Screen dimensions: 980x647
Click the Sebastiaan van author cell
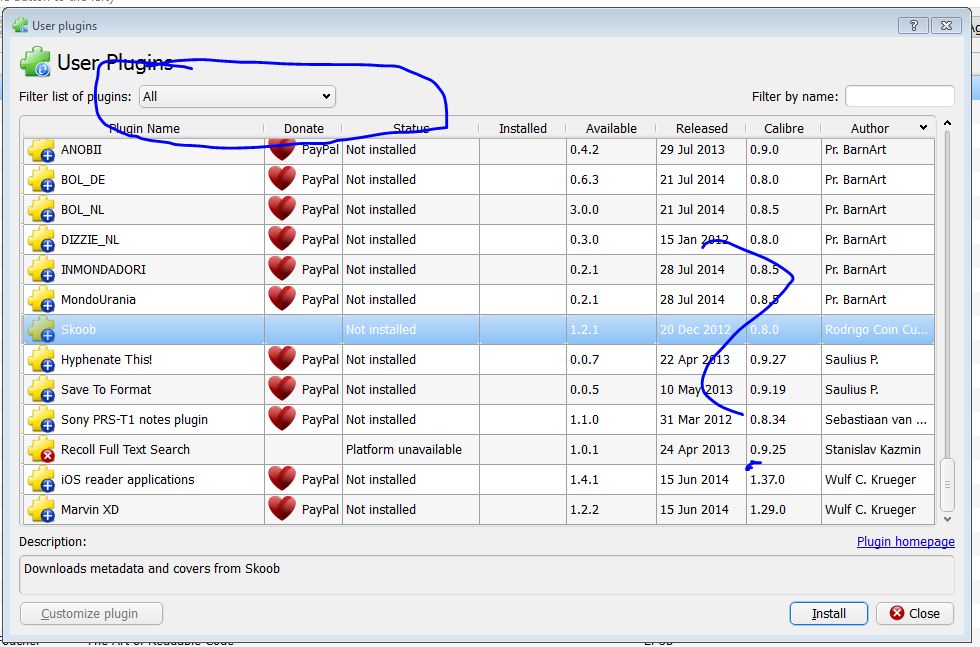(x=876, y=420)
